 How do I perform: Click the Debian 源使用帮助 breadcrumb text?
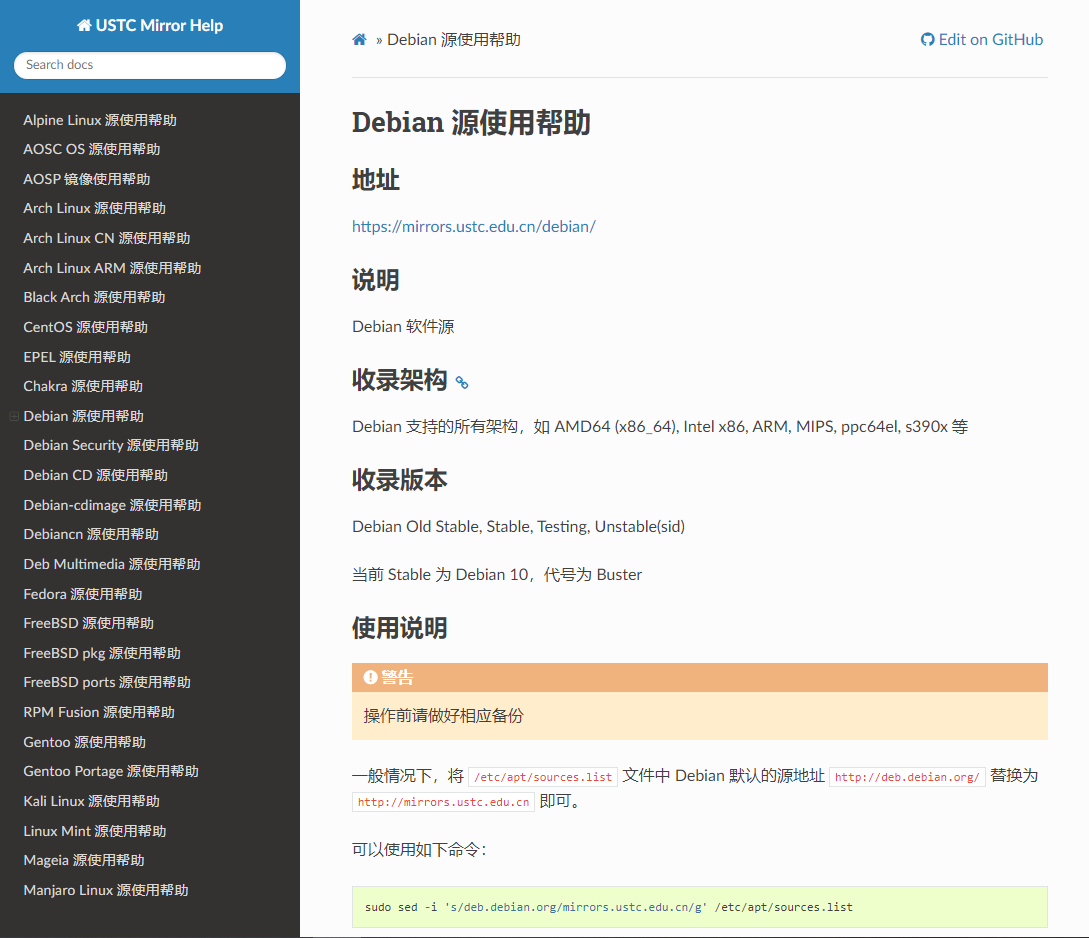click(x=454, y=40)
